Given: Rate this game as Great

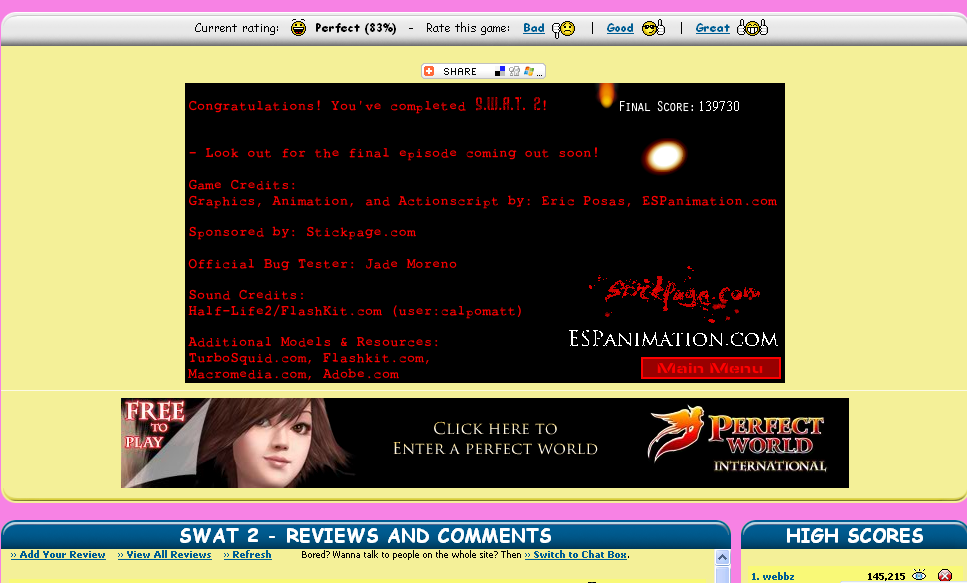Looking at the screenshot, I should point(712,28).
